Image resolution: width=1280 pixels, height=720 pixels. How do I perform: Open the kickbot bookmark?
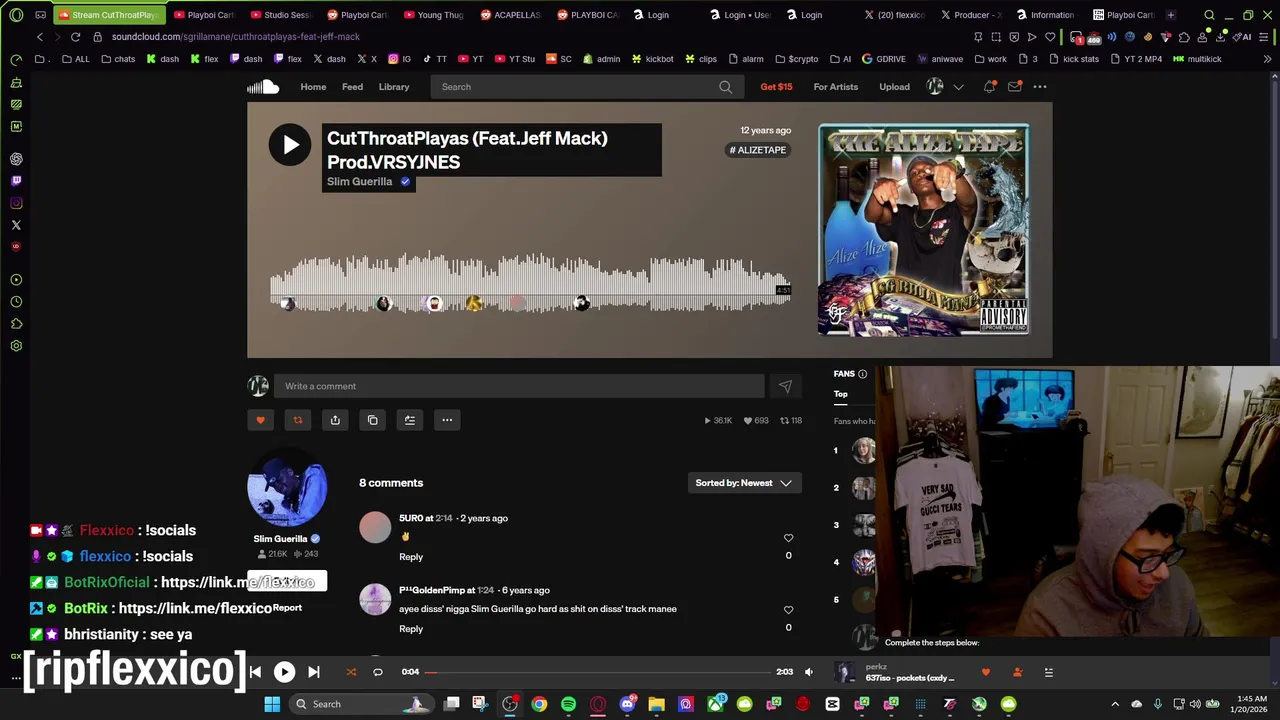(652, 59)
